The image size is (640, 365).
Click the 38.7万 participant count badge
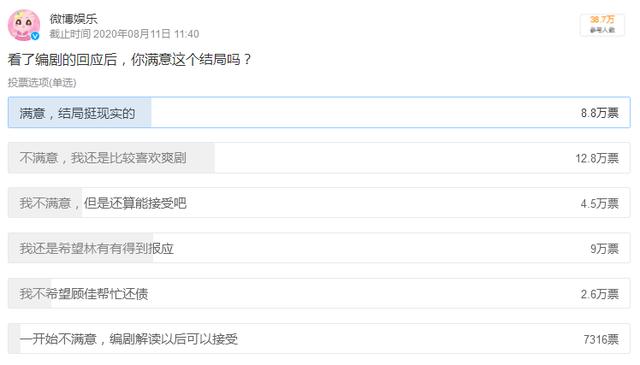click(602, 25)
